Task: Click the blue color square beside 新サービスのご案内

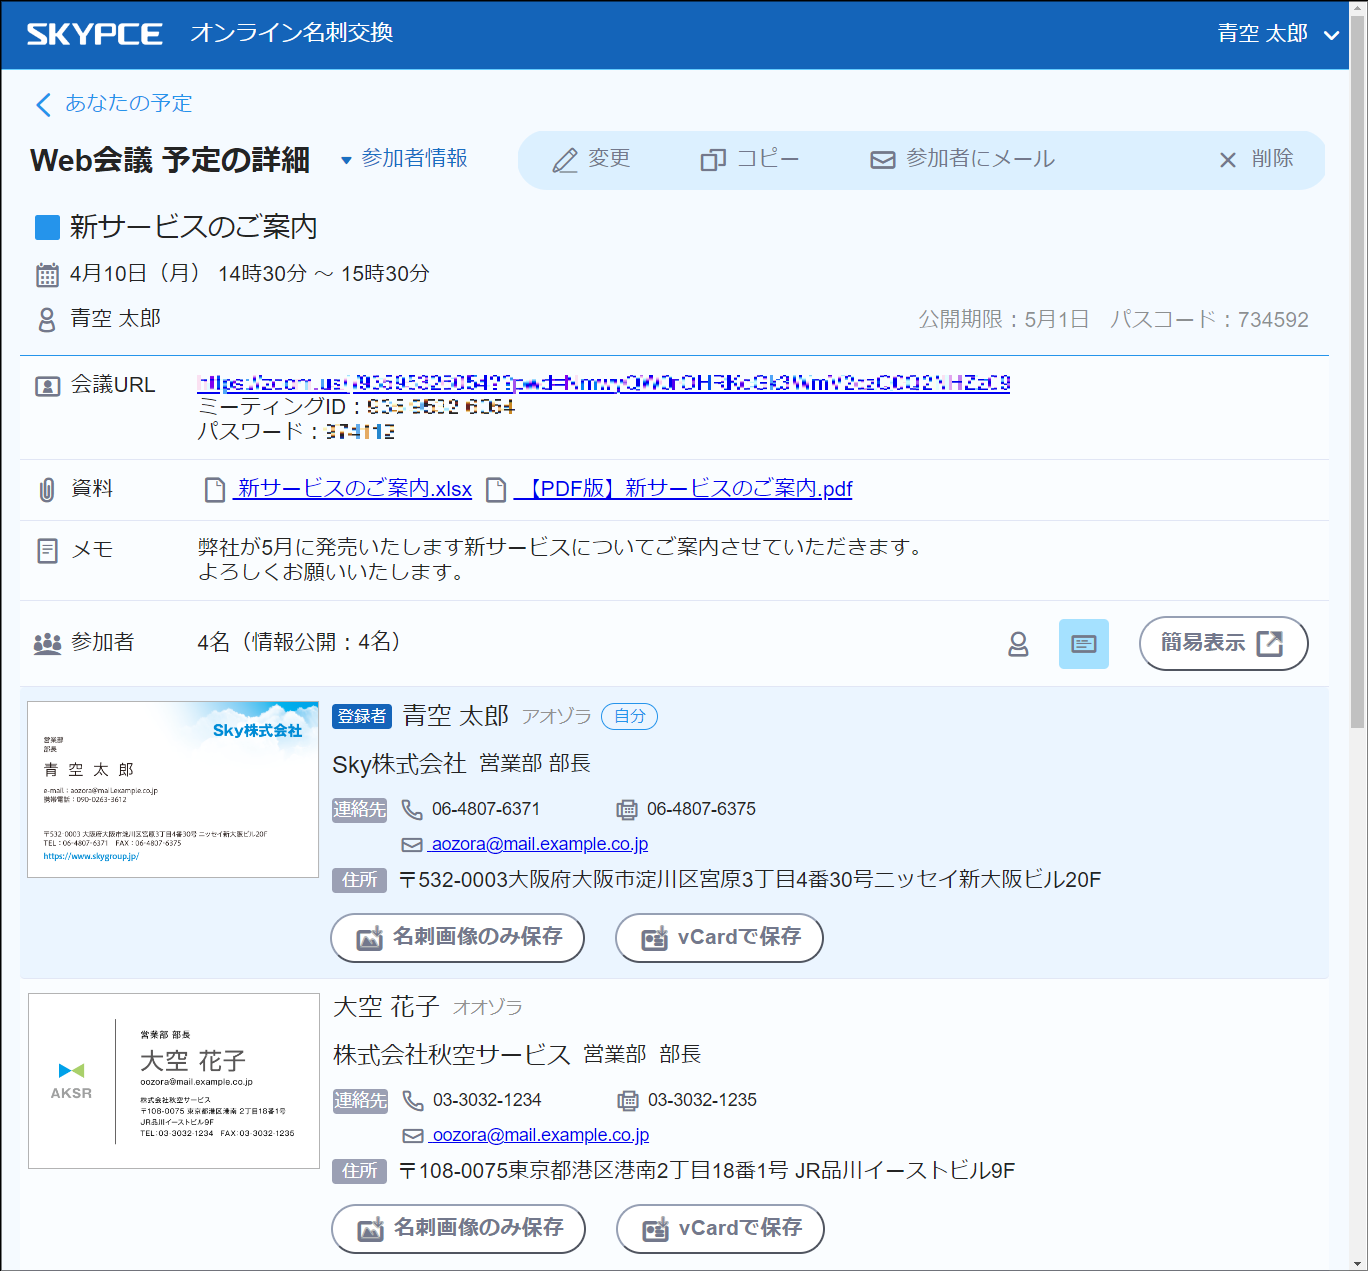Action: click(46, 227)
